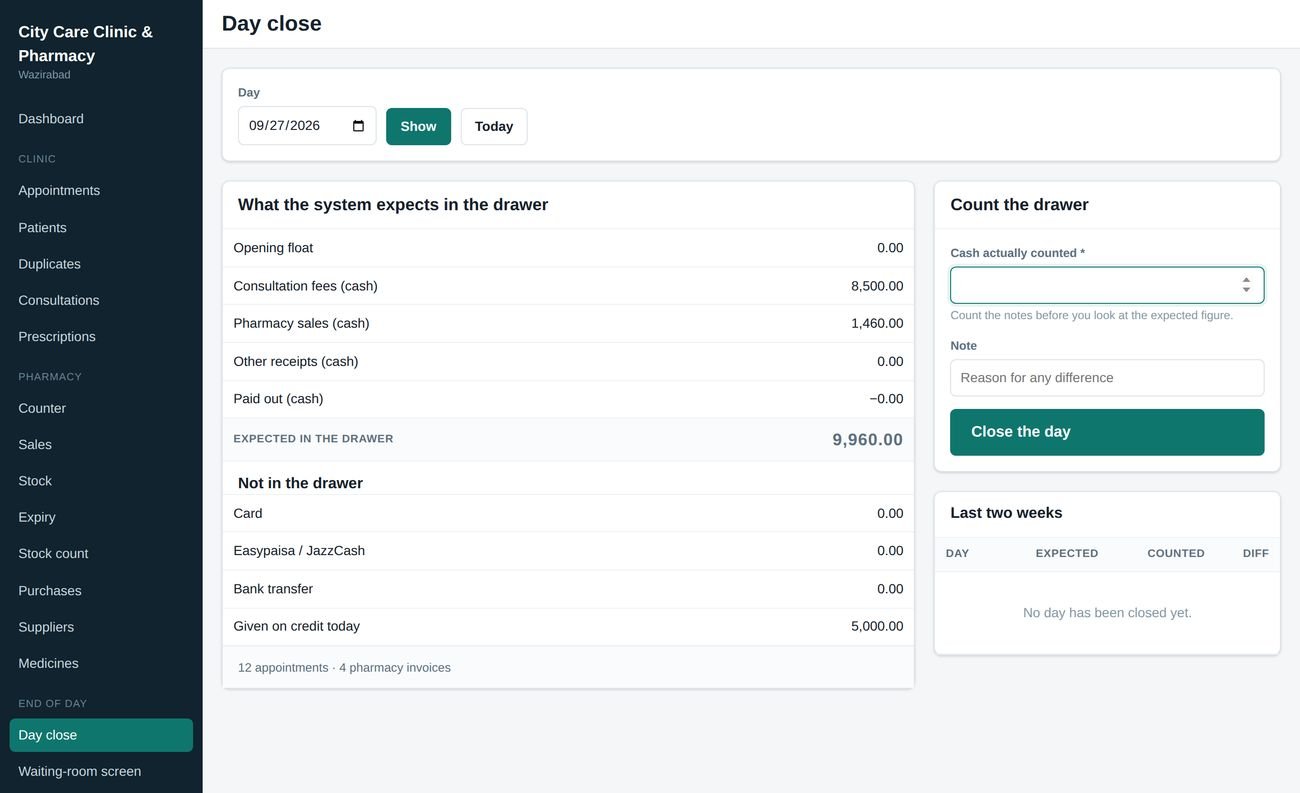Close the day with the green button
Image resolution: width=1300 pixels, height=793 pixels.
(x=1107, y=432)
